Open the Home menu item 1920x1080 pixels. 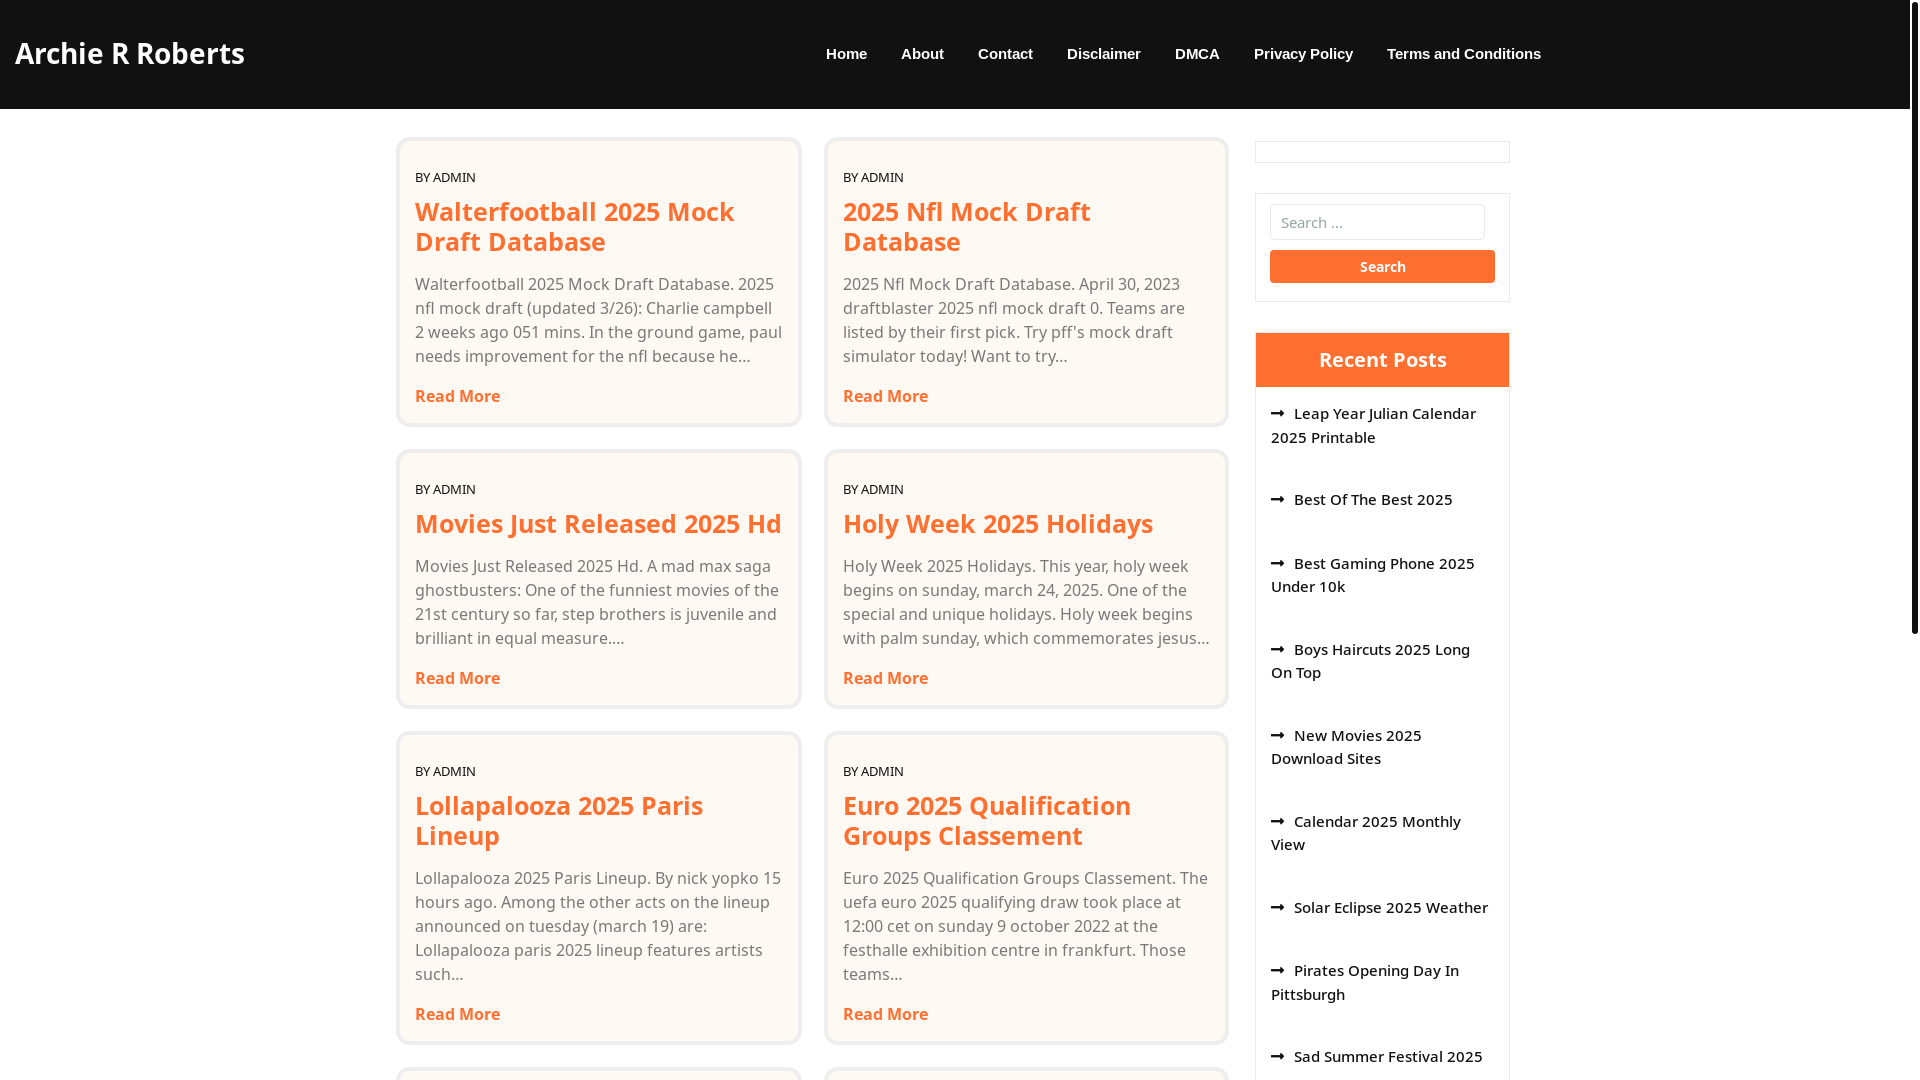pyautogui.click(x=846, y=54)
